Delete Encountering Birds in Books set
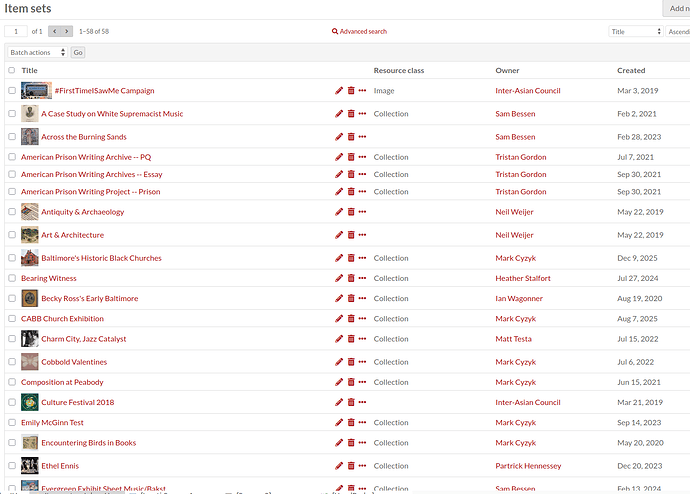 pos(351,443)
